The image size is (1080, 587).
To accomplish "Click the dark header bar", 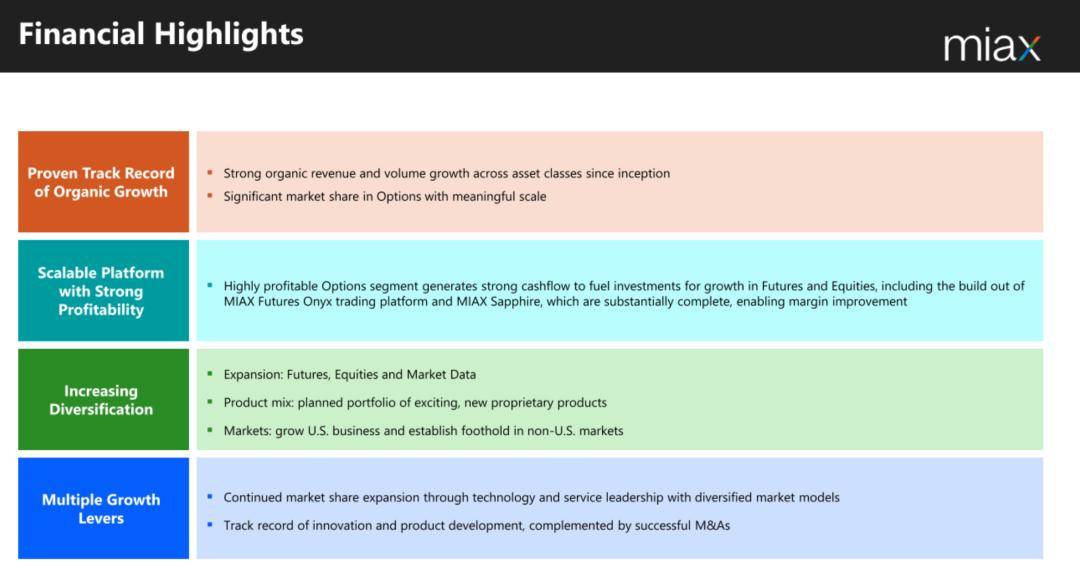I will click(540, 36).
